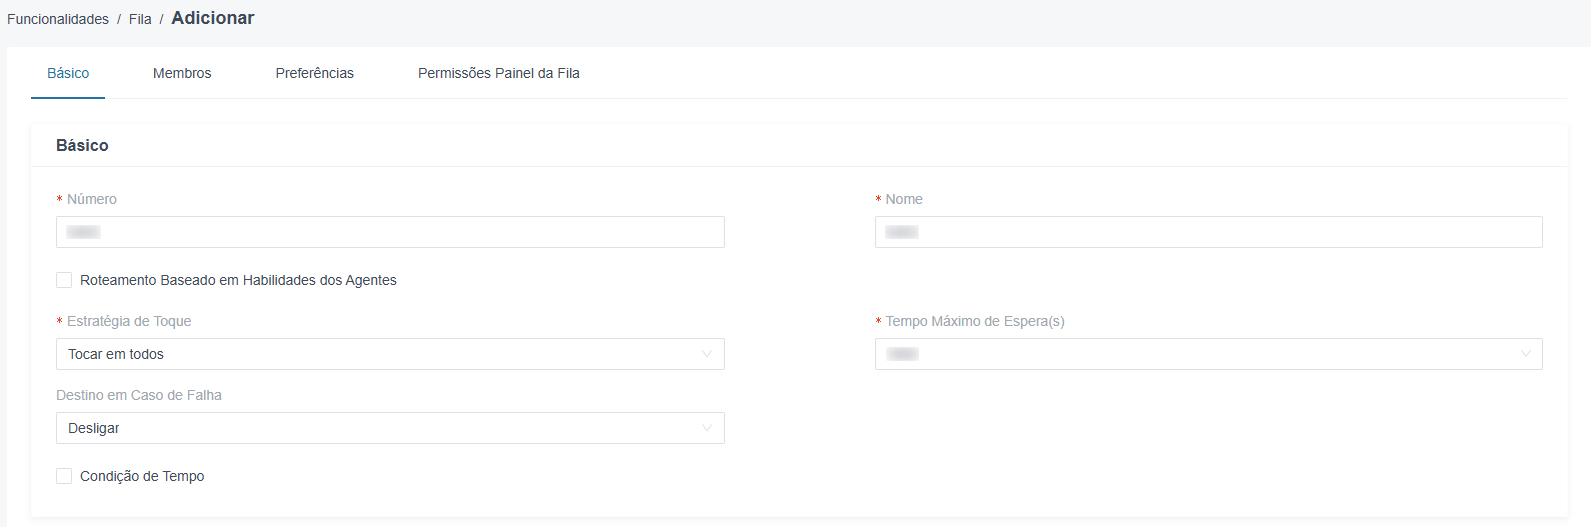Enable the Condição de Tempo checkbox
Viewport: 1591px width, 527px height.
pos(64,476)
